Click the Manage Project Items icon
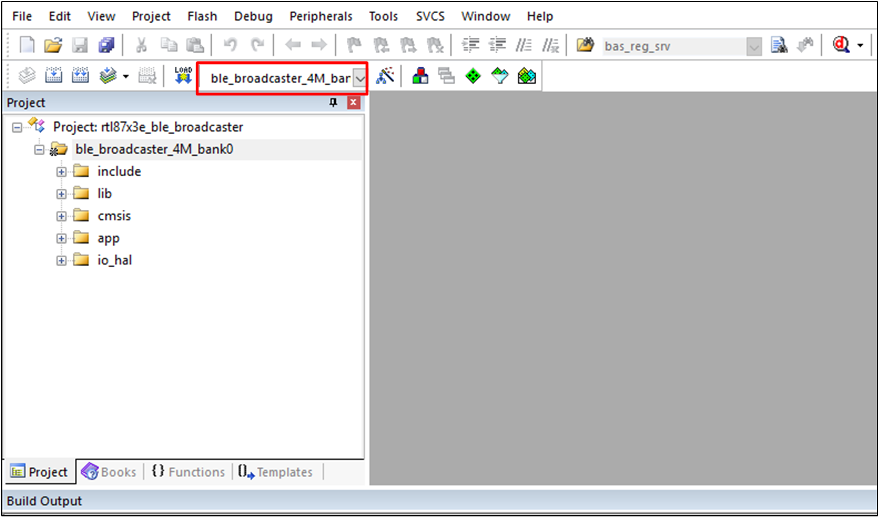 420,77
